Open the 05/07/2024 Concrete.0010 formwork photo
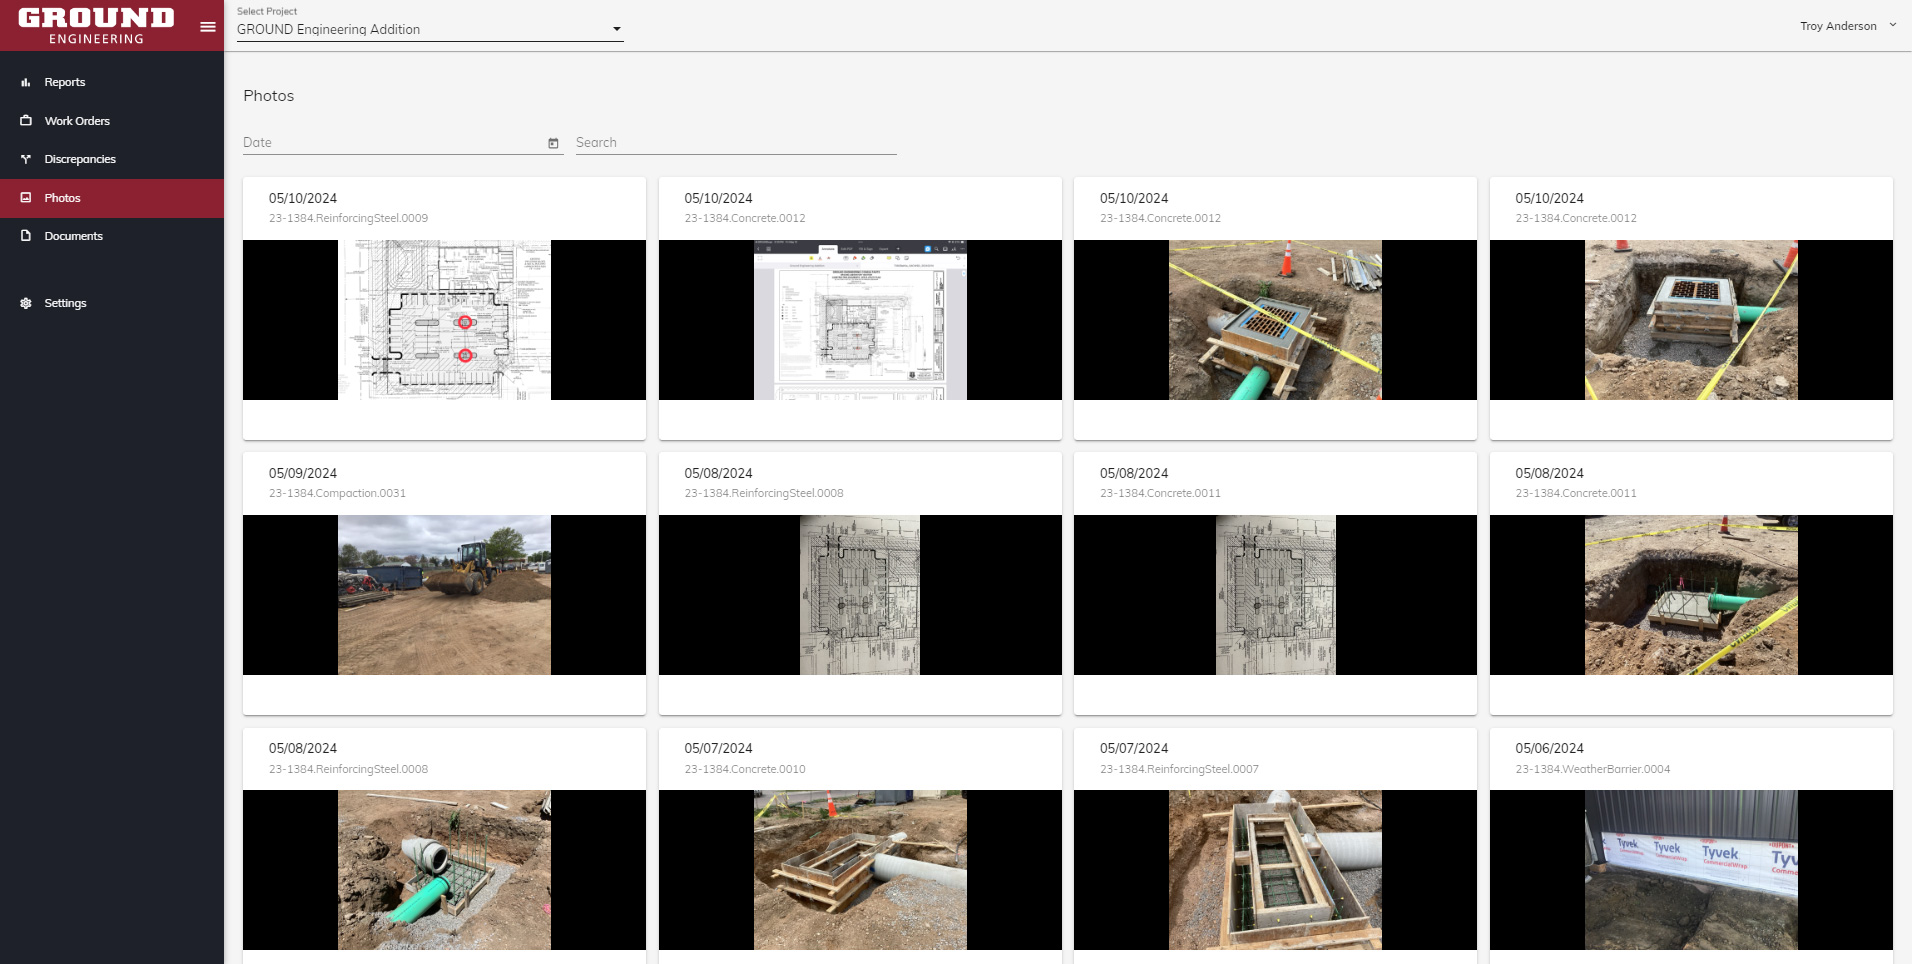The image size is (1912, 964). (860, 869)
